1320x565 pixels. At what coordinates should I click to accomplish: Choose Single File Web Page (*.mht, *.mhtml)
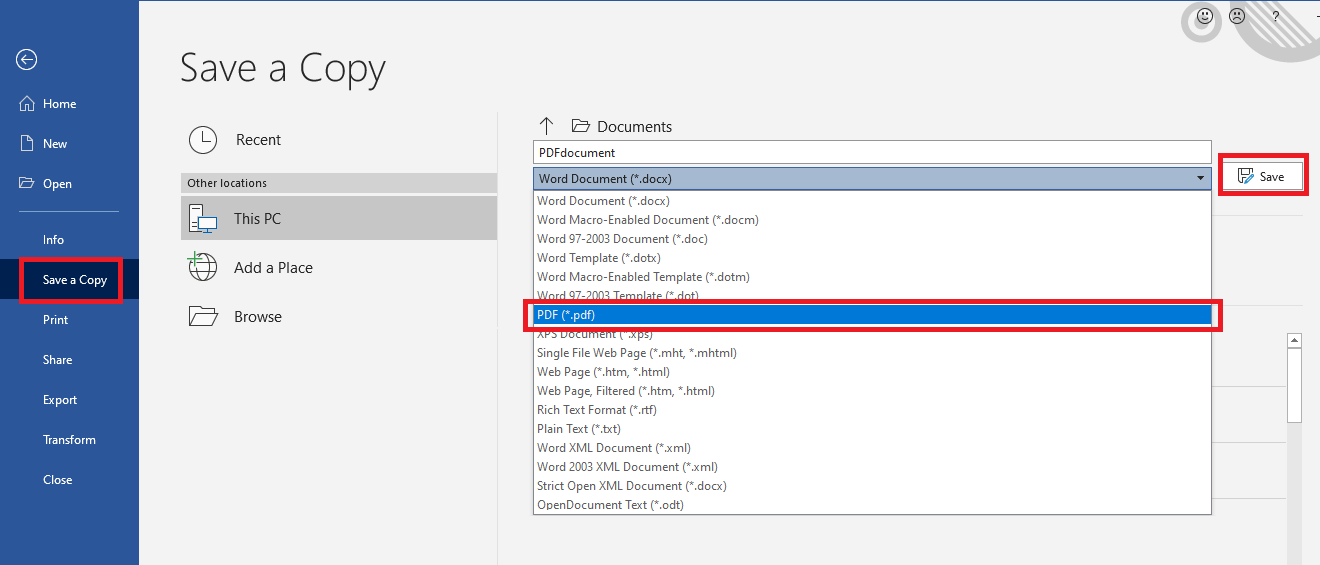[872, 353]
